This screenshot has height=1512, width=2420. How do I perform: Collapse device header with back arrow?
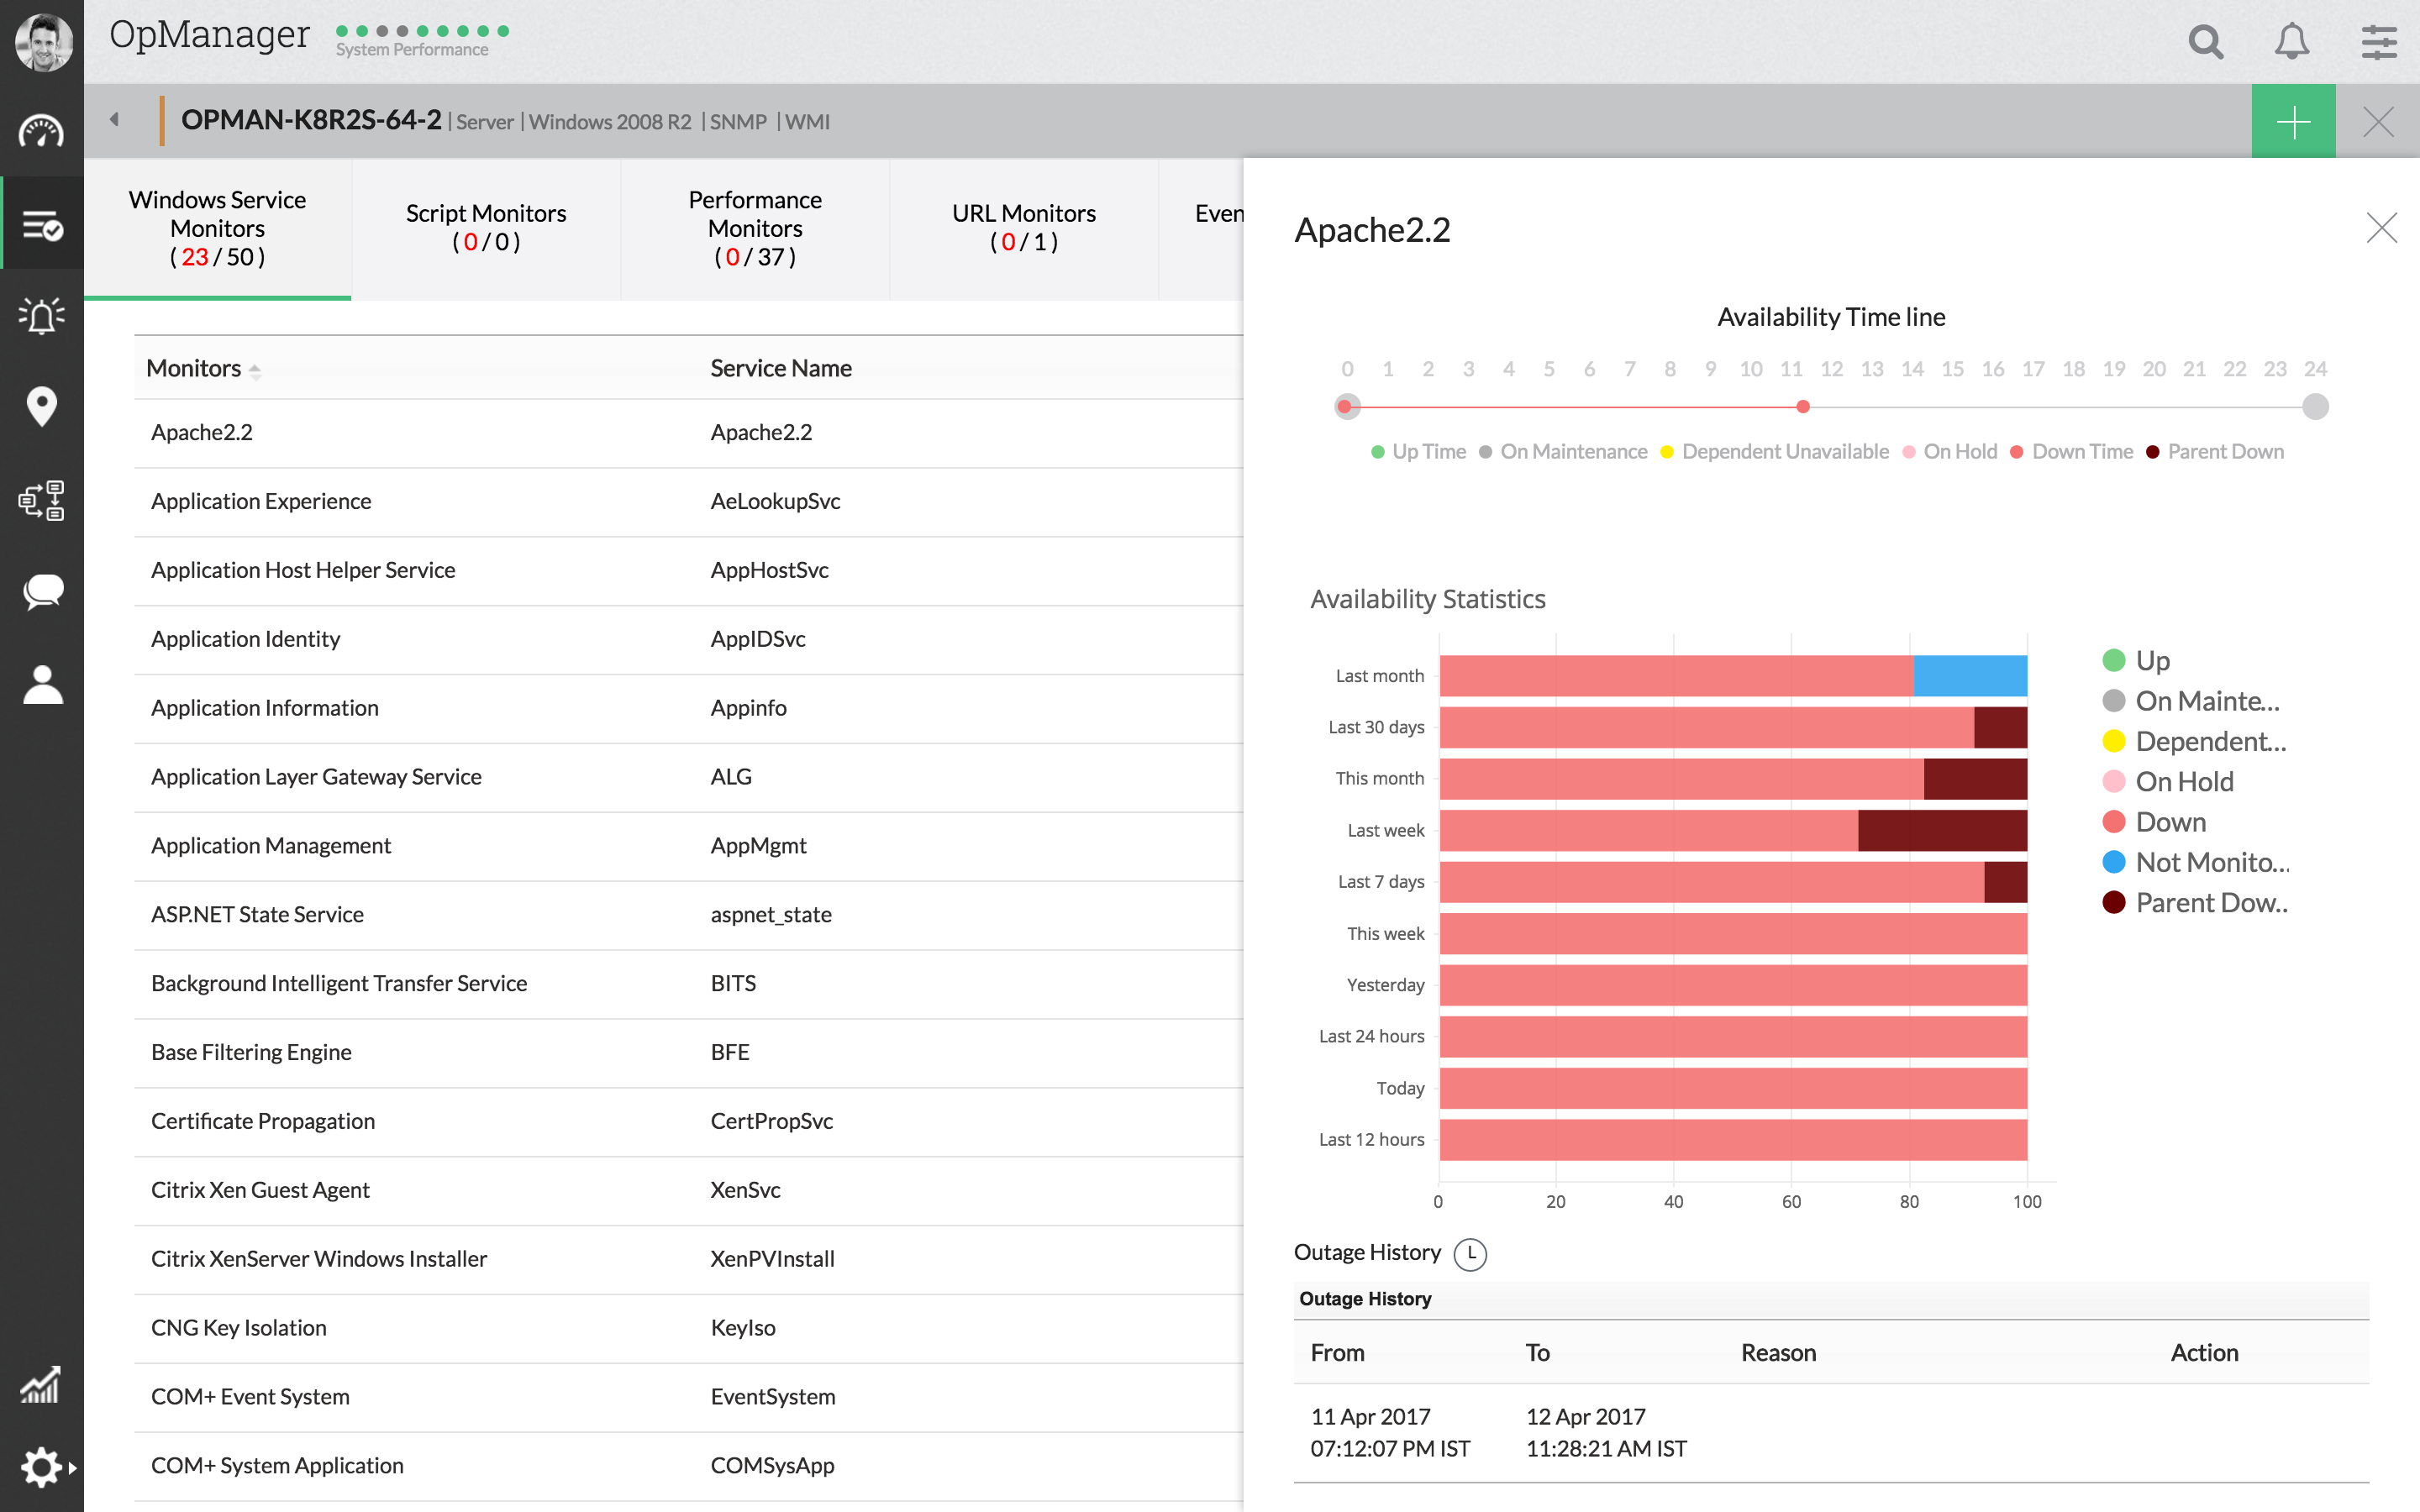[114, 120]
